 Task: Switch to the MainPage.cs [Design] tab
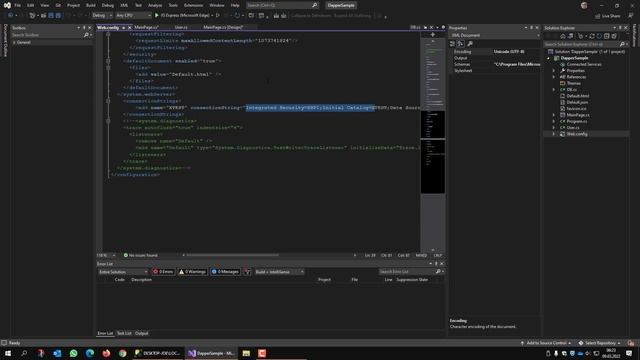tap(223, 27)
